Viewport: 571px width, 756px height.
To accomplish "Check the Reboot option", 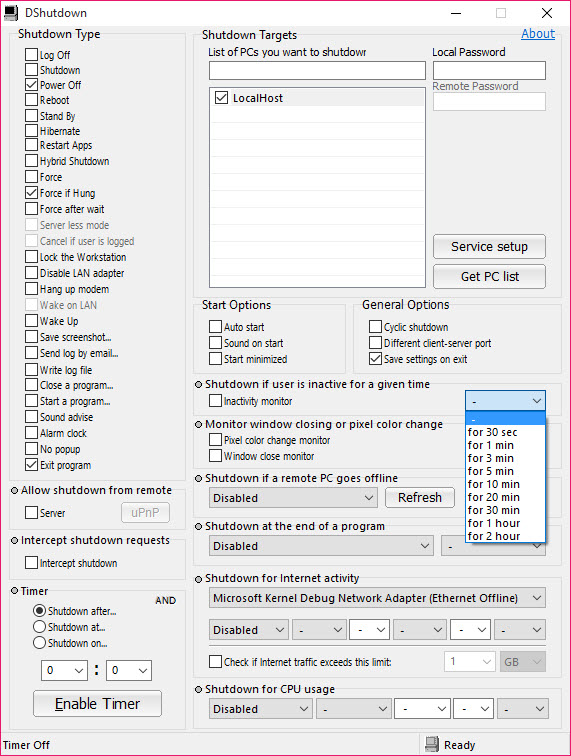I will 31,100.
